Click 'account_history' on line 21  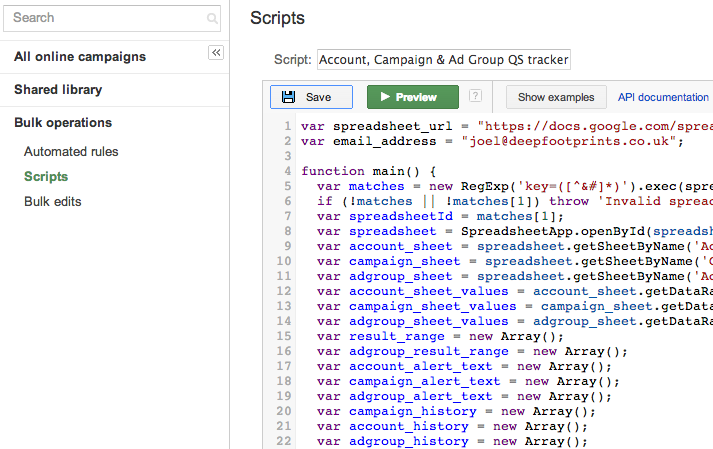click(409, 426)
